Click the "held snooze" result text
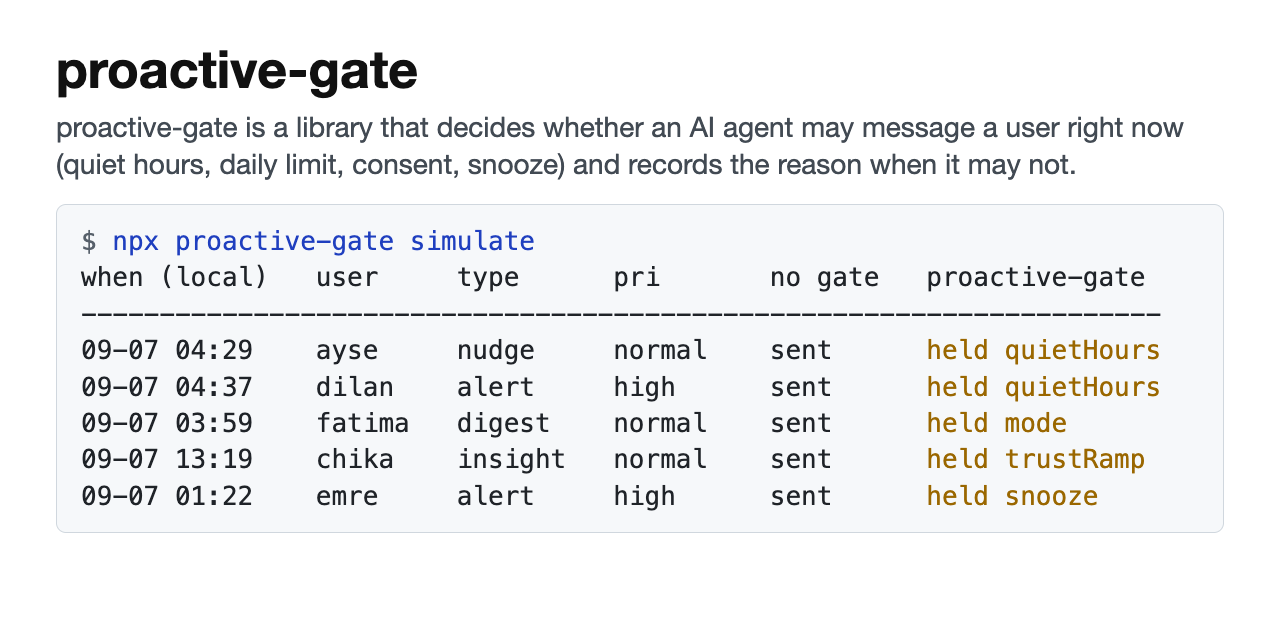1280x640 pixels. (x=1012, y=496)
